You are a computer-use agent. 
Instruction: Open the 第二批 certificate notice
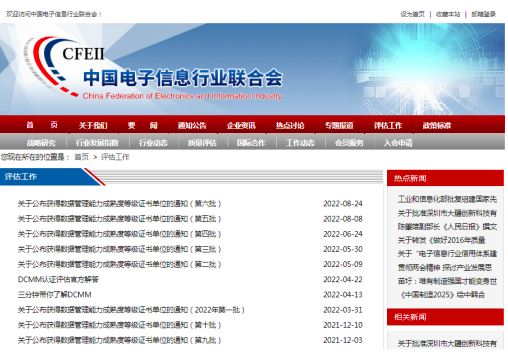[119, 264]
